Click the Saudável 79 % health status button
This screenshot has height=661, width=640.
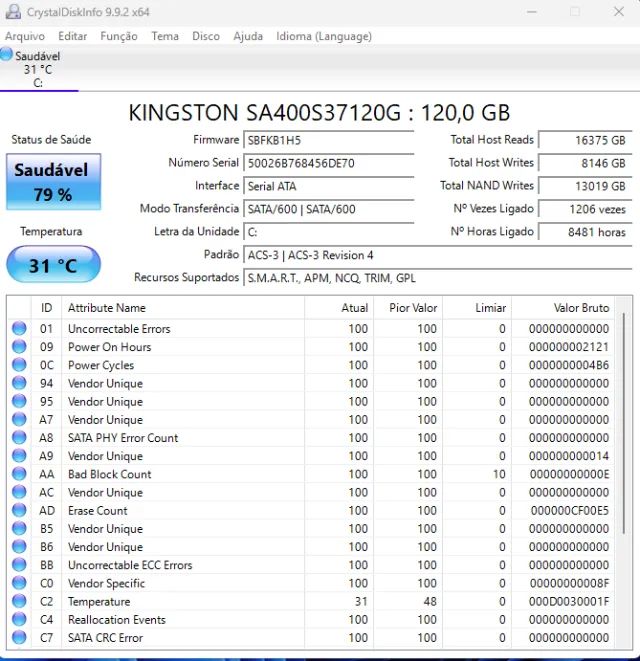pyautogui.click(x=54, y=182)
